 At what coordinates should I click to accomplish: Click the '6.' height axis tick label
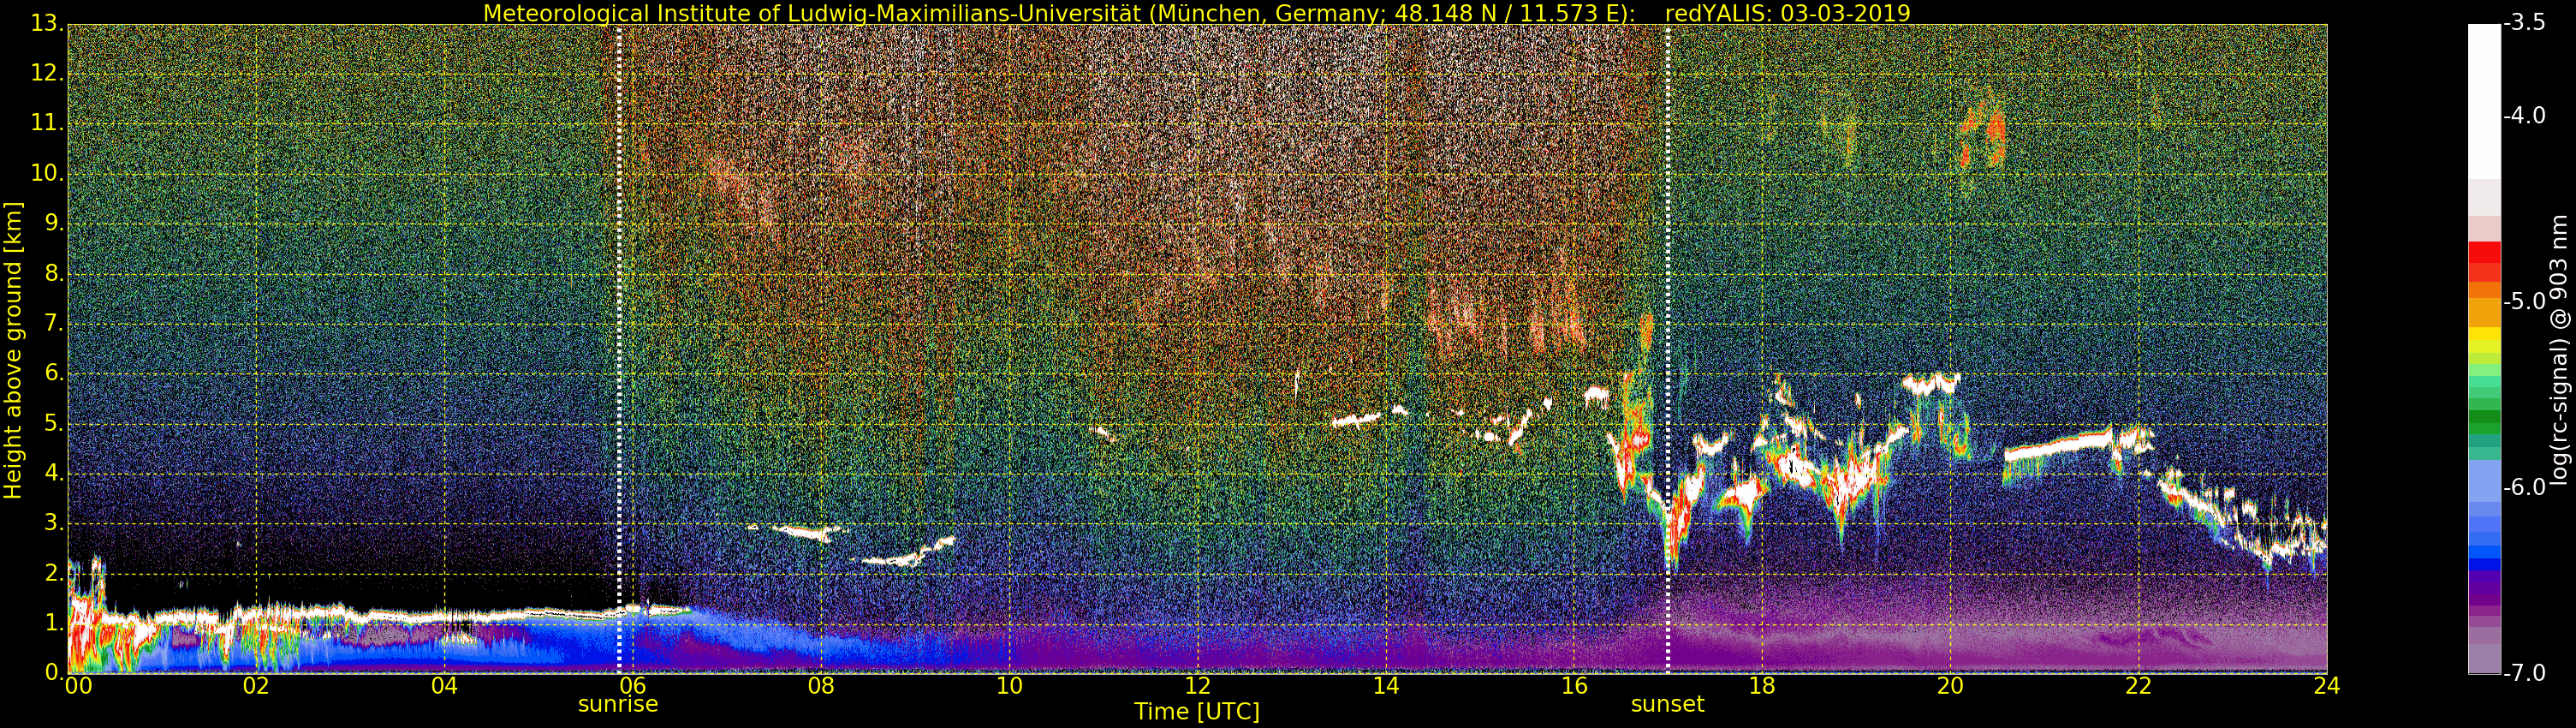54,374
